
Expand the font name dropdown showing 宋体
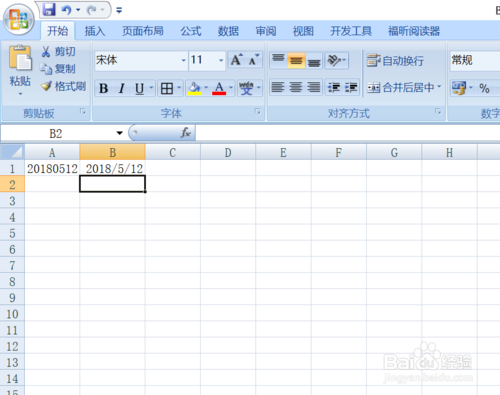(183, 60)
